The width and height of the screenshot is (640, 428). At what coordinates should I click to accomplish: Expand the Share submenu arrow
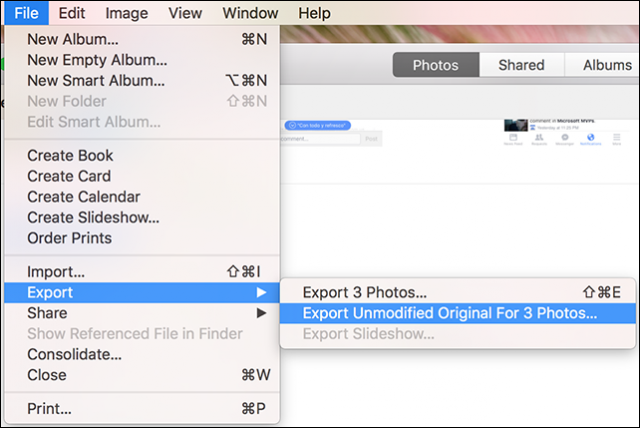tap(262, 313)
